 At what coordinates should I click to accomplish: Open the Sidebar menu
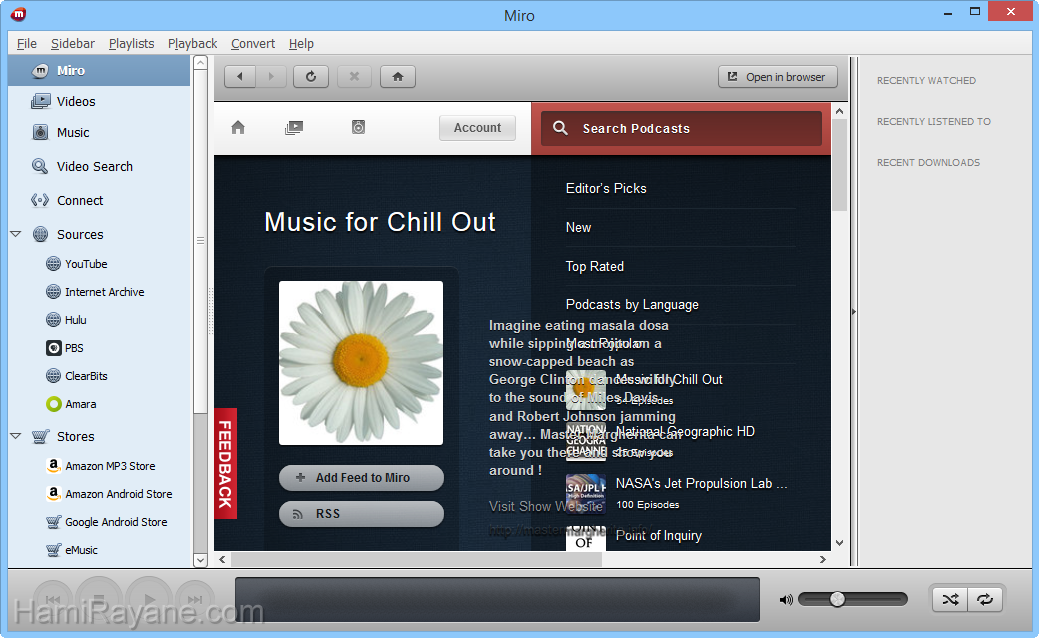[x=73, y=44]
